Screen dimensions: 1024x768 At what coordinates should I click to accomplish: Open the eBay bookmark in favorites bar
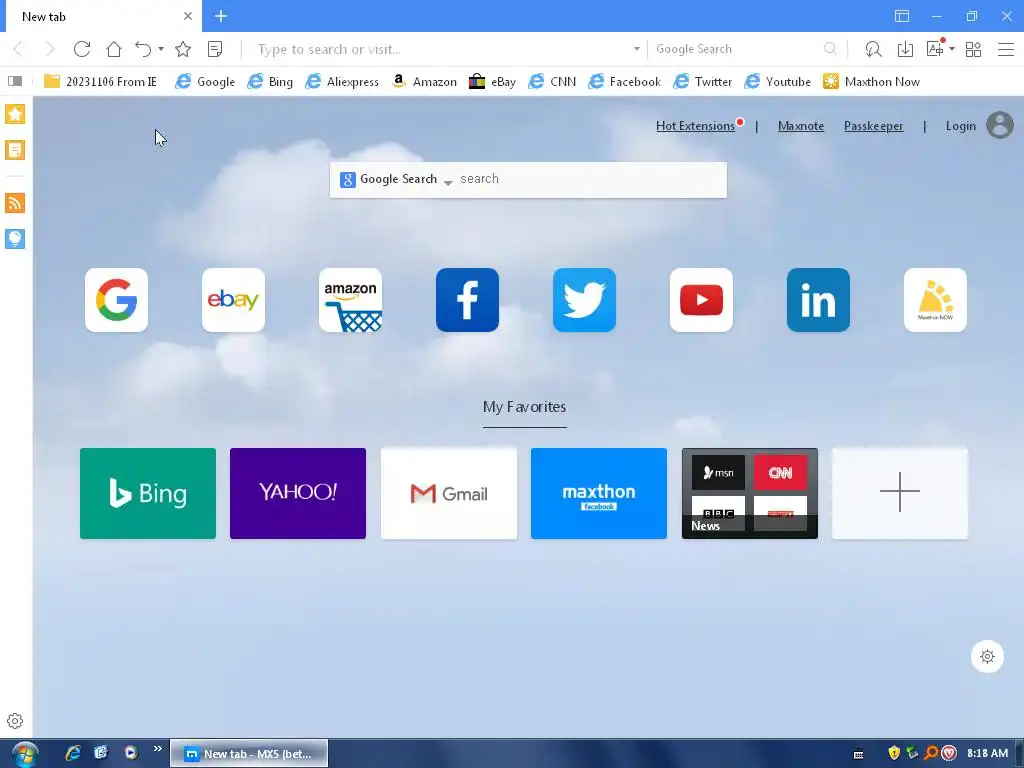pyautogui.click(x=492, y=81)
